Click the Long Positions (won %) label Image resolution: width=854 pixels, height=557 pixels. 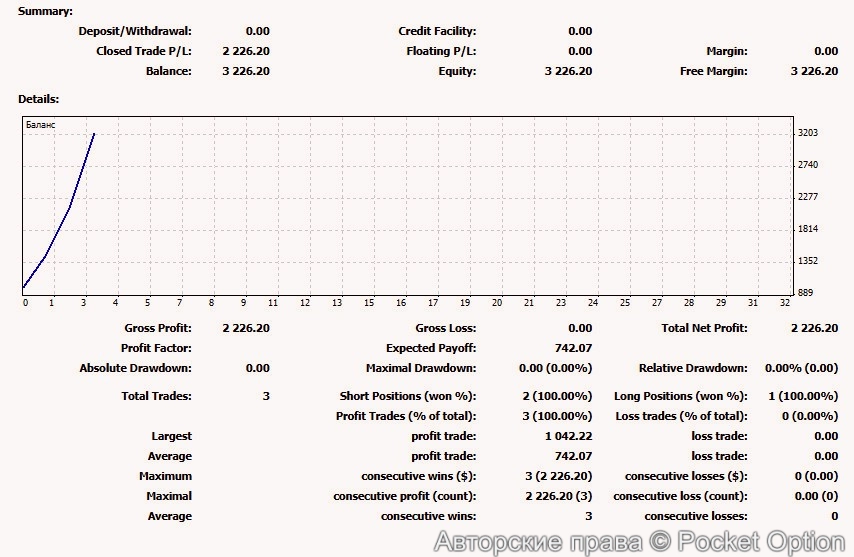[680, 396]
